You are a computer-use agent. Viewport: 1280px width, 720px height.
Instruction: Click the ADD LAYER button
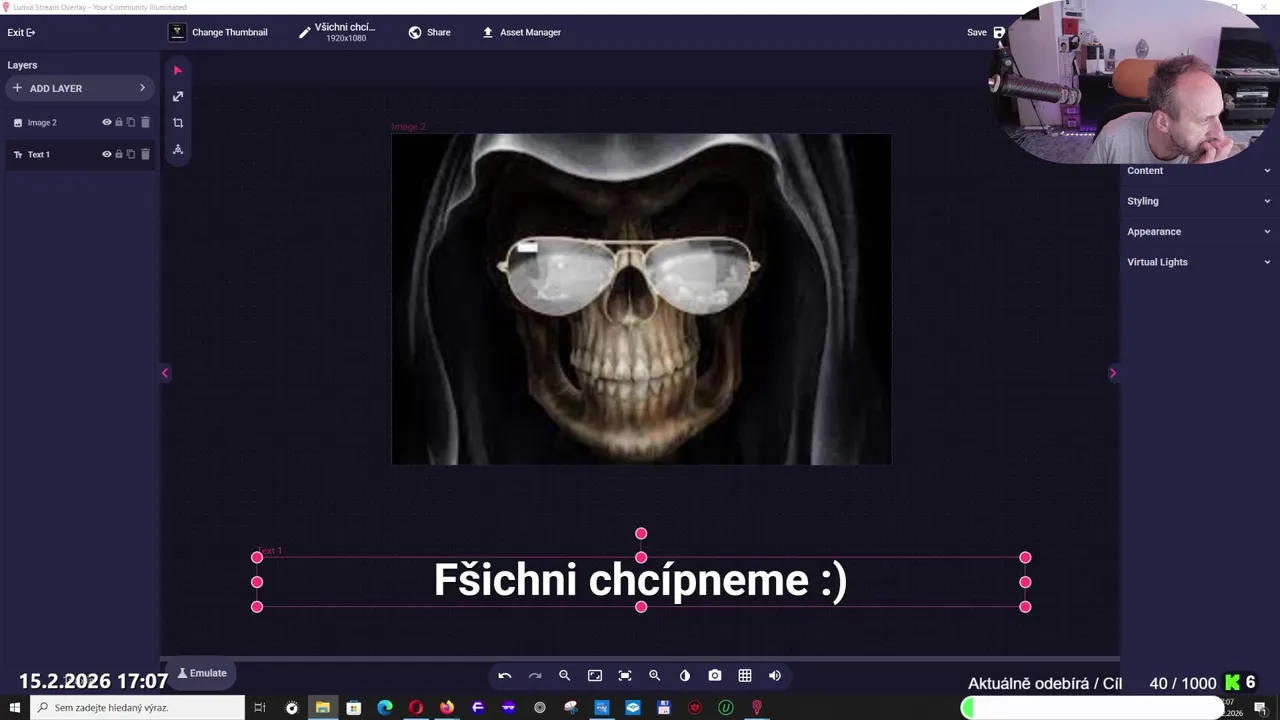point(78,89)
